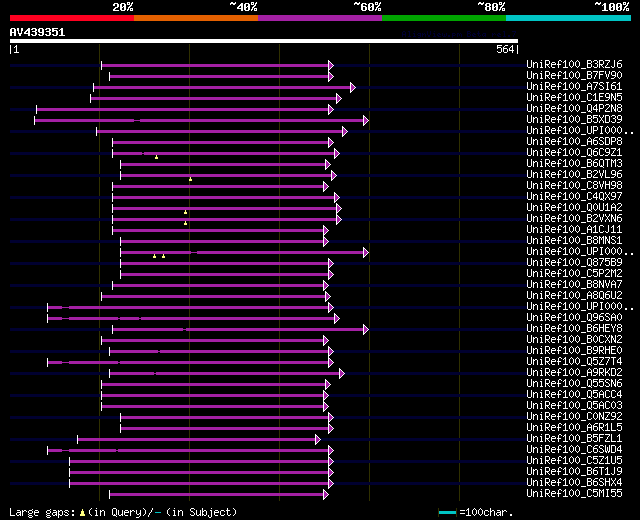Click the query name AV439351
640x520 pixels.
(37, 32)
